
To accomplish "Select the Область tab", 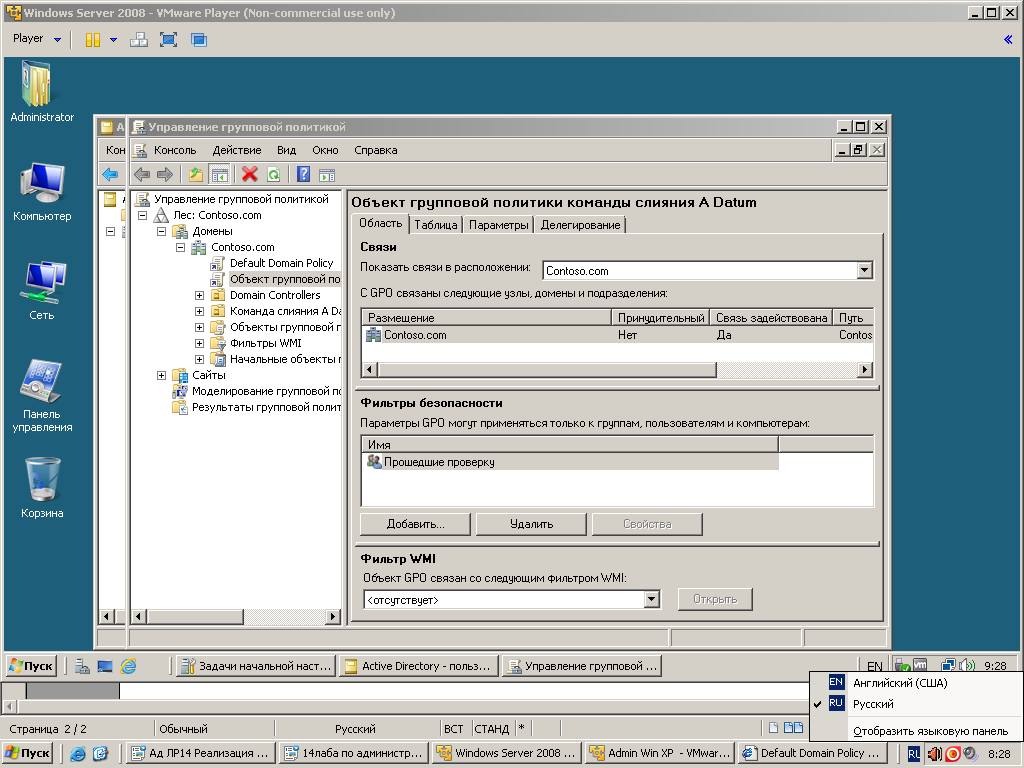I will point(380,223).
